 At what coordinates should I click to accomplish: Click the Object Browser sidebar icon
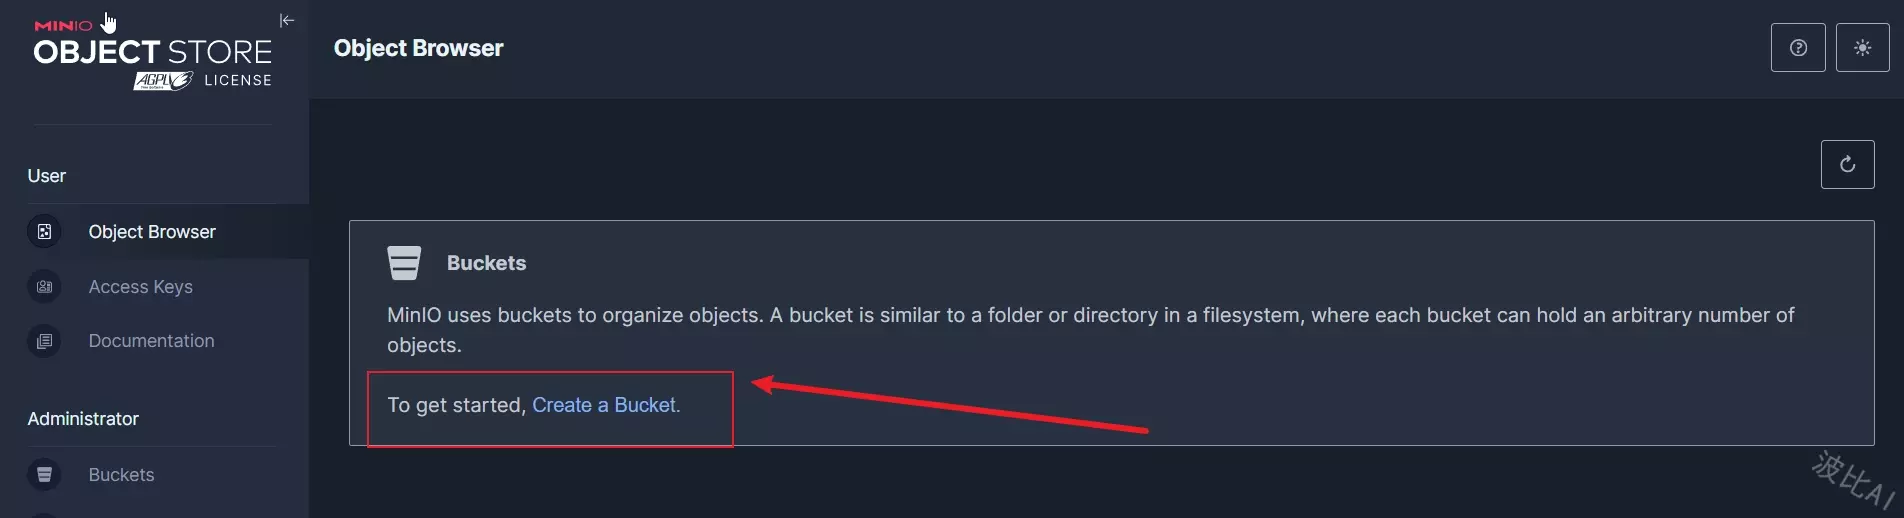[44, 232]
